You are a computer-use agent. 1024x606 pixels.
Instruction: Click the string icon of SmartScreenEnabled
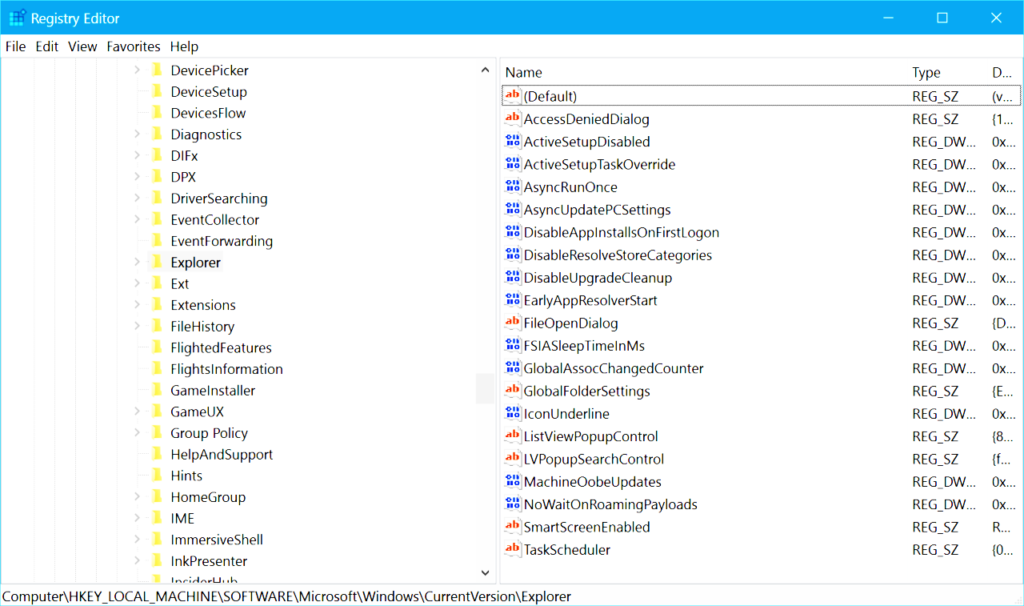click(513, 526)
